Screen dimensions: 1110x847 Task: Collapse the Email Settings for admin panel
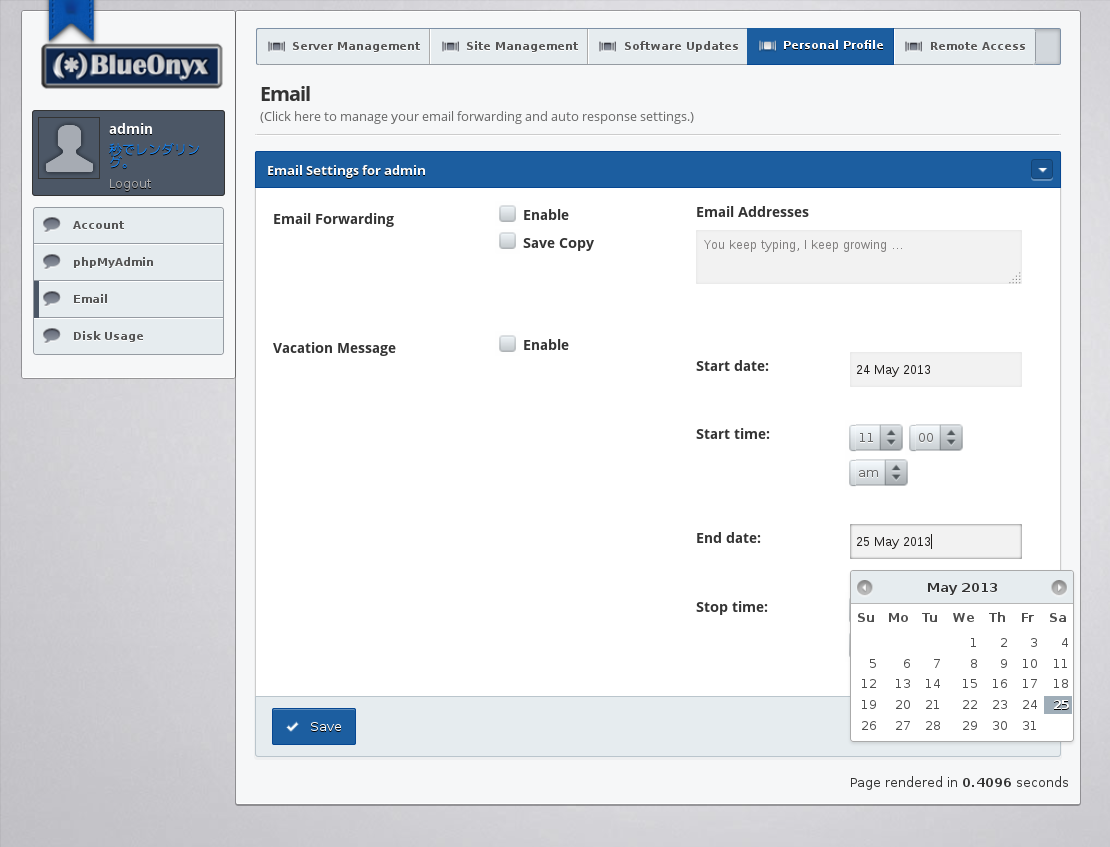1042,170
